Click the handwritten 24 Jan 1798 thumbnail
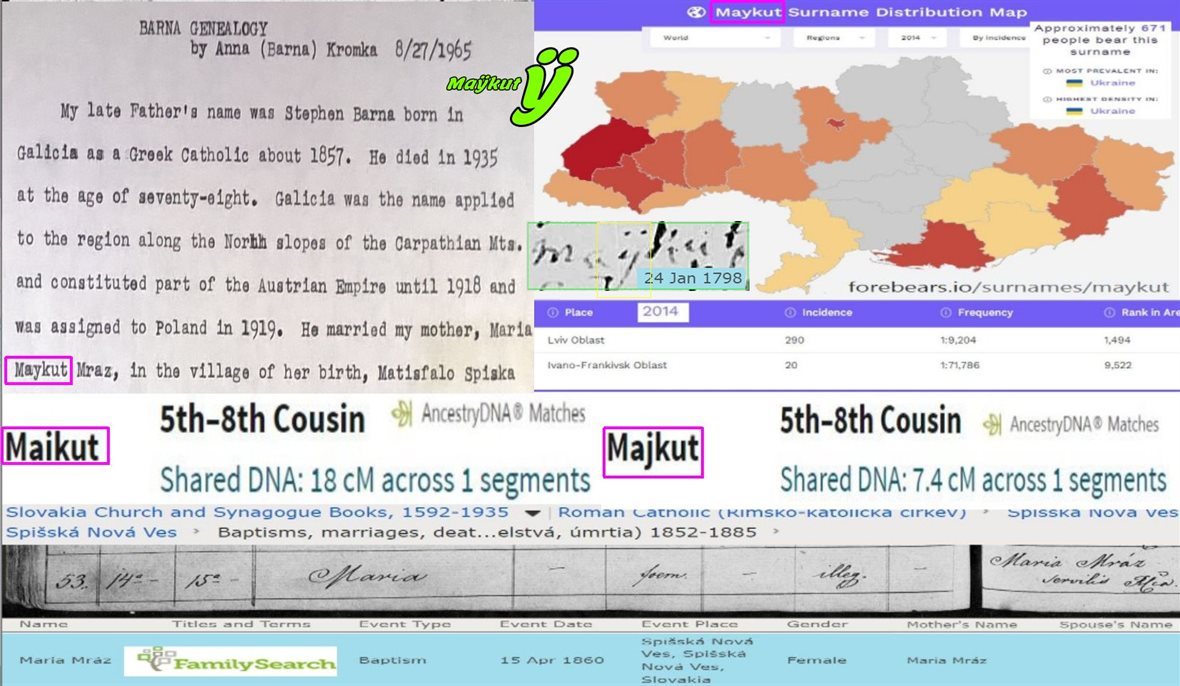 point(638,256)
